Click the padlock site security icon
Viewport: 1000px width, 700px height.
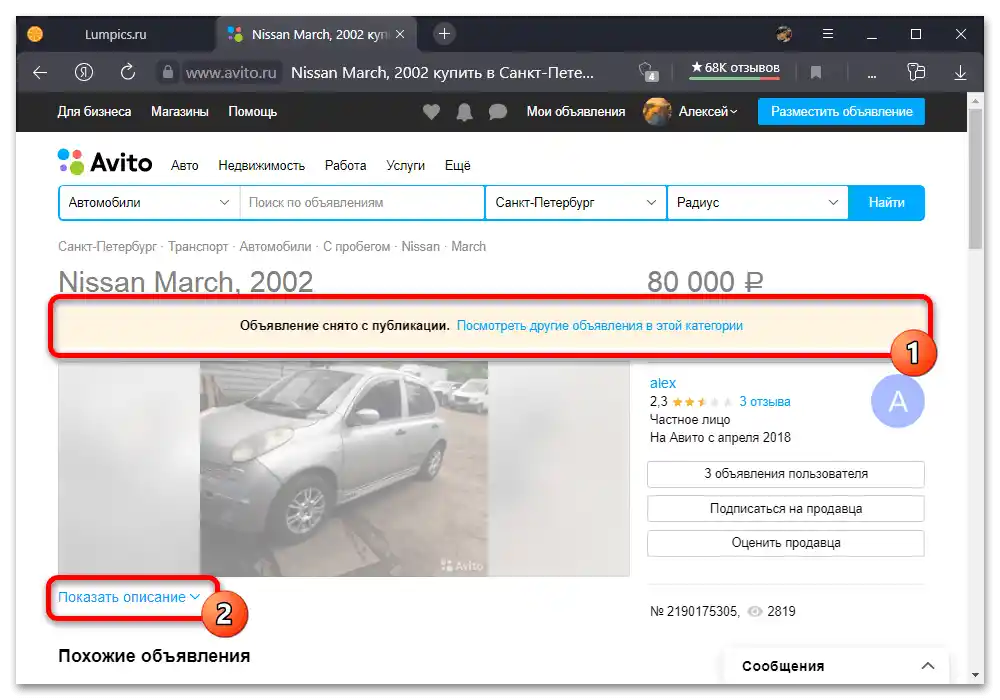168,72
